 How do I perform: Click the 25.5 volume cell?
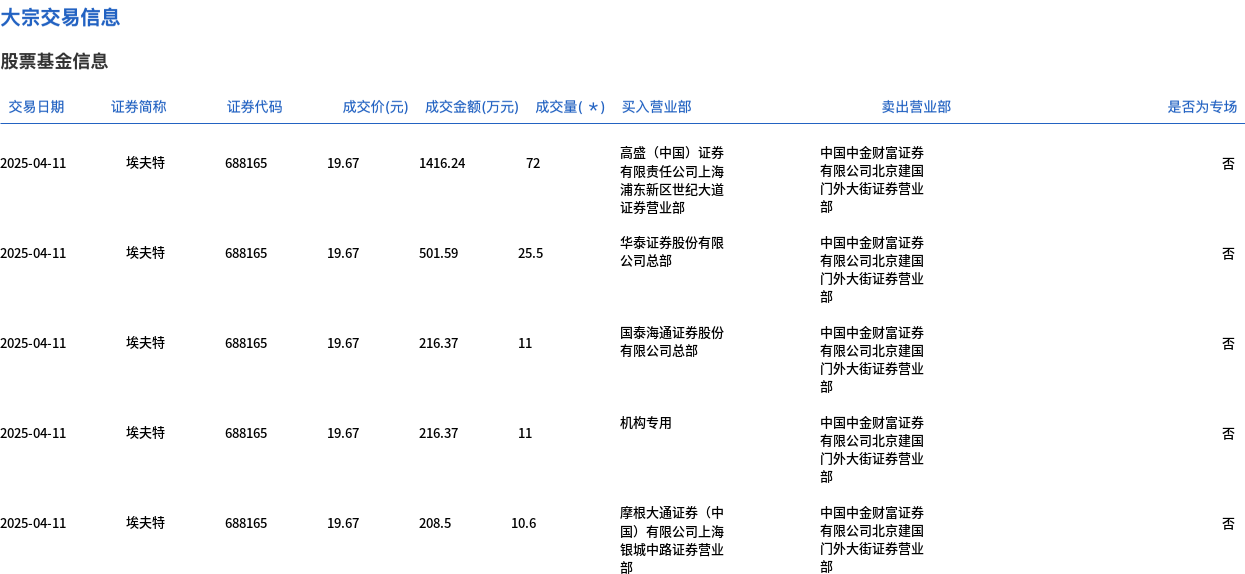[x=531, y=253]
